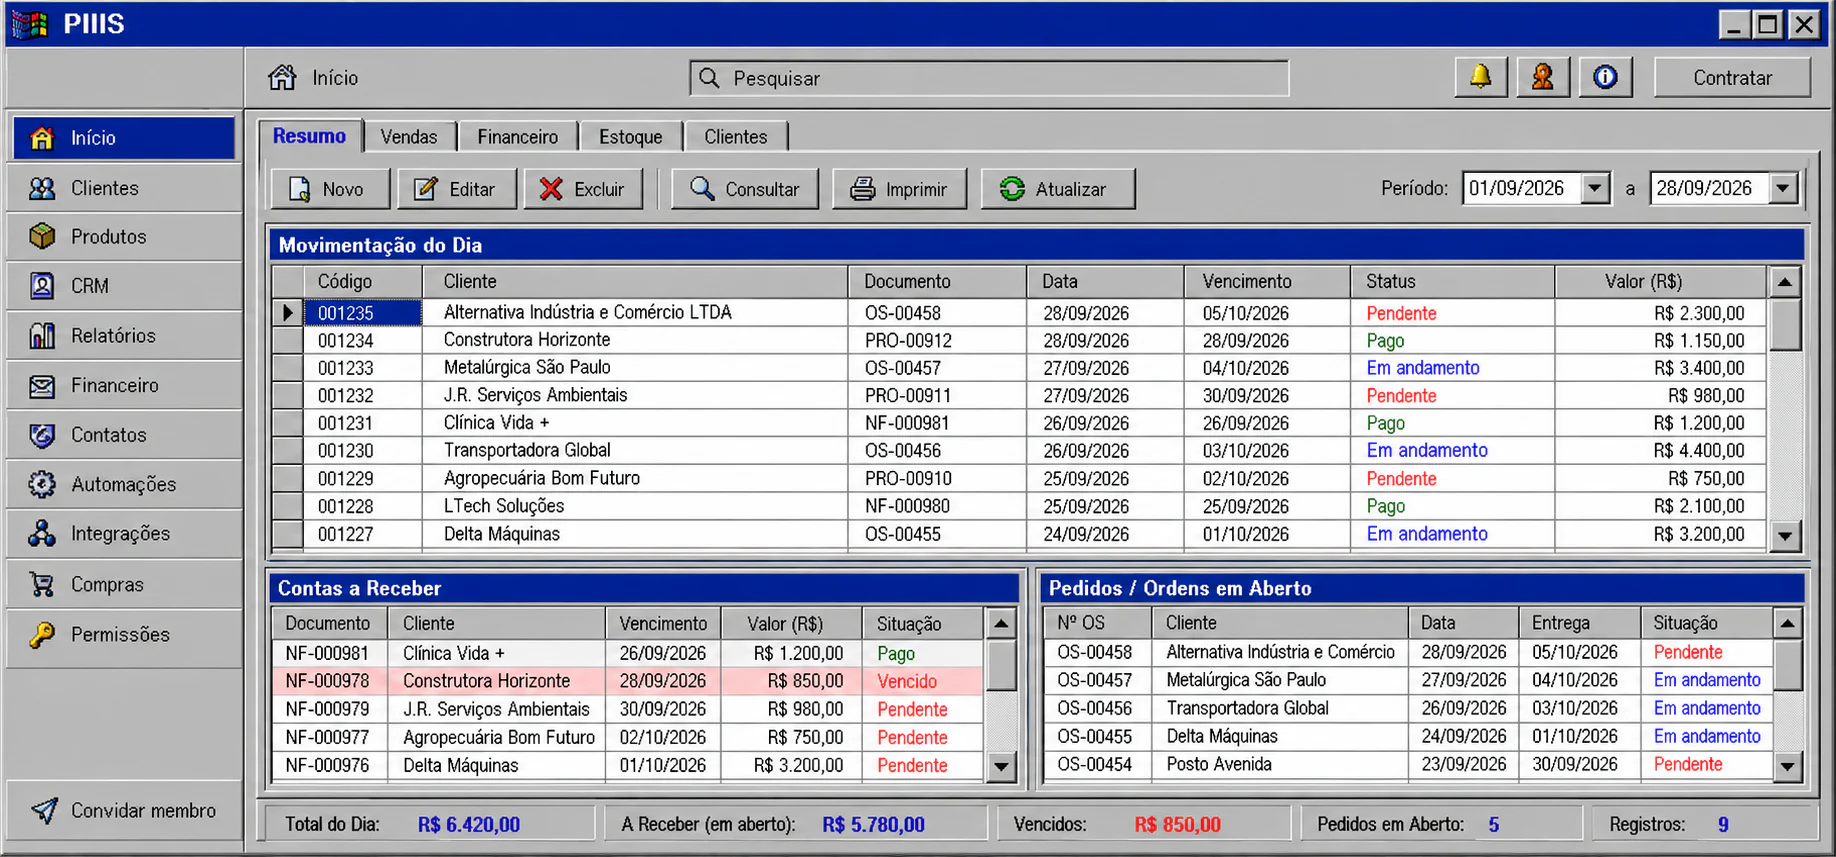1836x857 pixels.
Task: Click scroll up arrow in Pedidos em Aberto
Action: point(1787,624)
